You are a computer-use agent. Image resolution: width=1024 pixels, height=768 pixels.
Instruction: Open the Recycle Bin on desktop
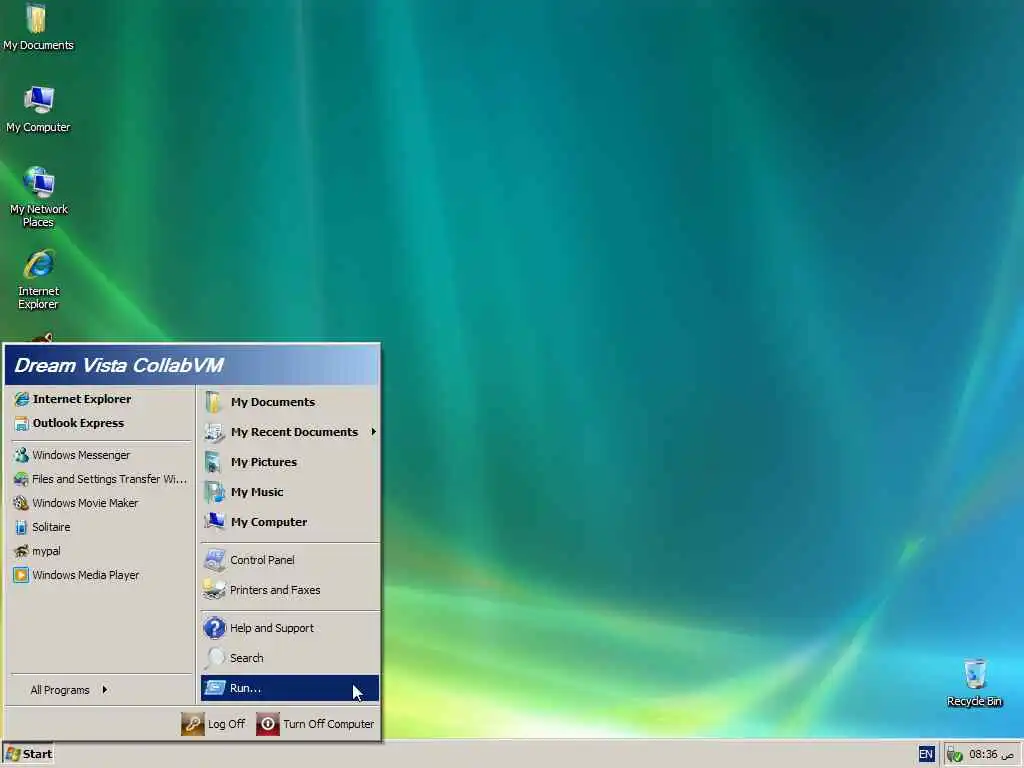click(x=974, y=682)
